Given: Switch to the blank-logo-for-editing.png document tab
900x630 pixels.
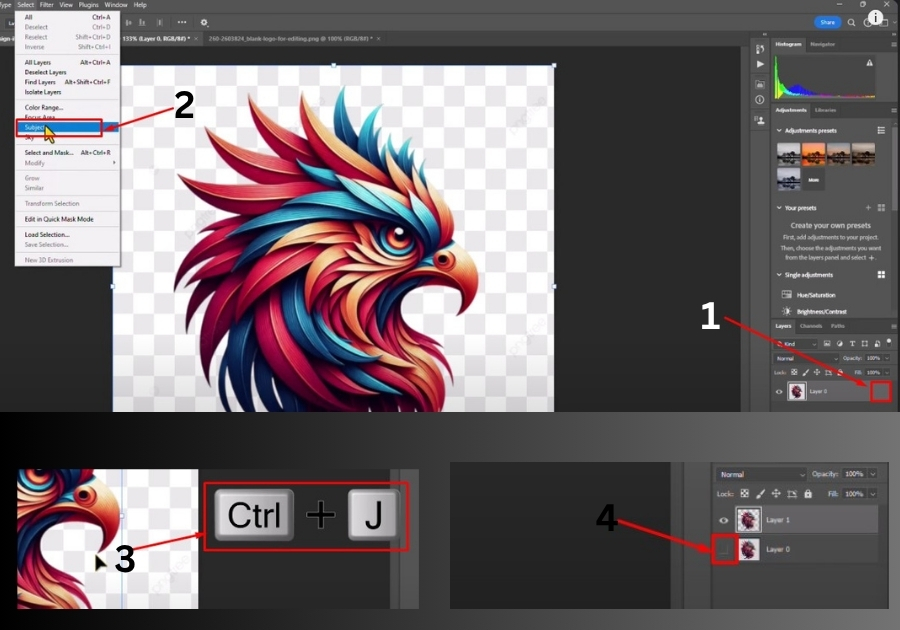Looking at the screenshot, I should (x=290, y=38).
